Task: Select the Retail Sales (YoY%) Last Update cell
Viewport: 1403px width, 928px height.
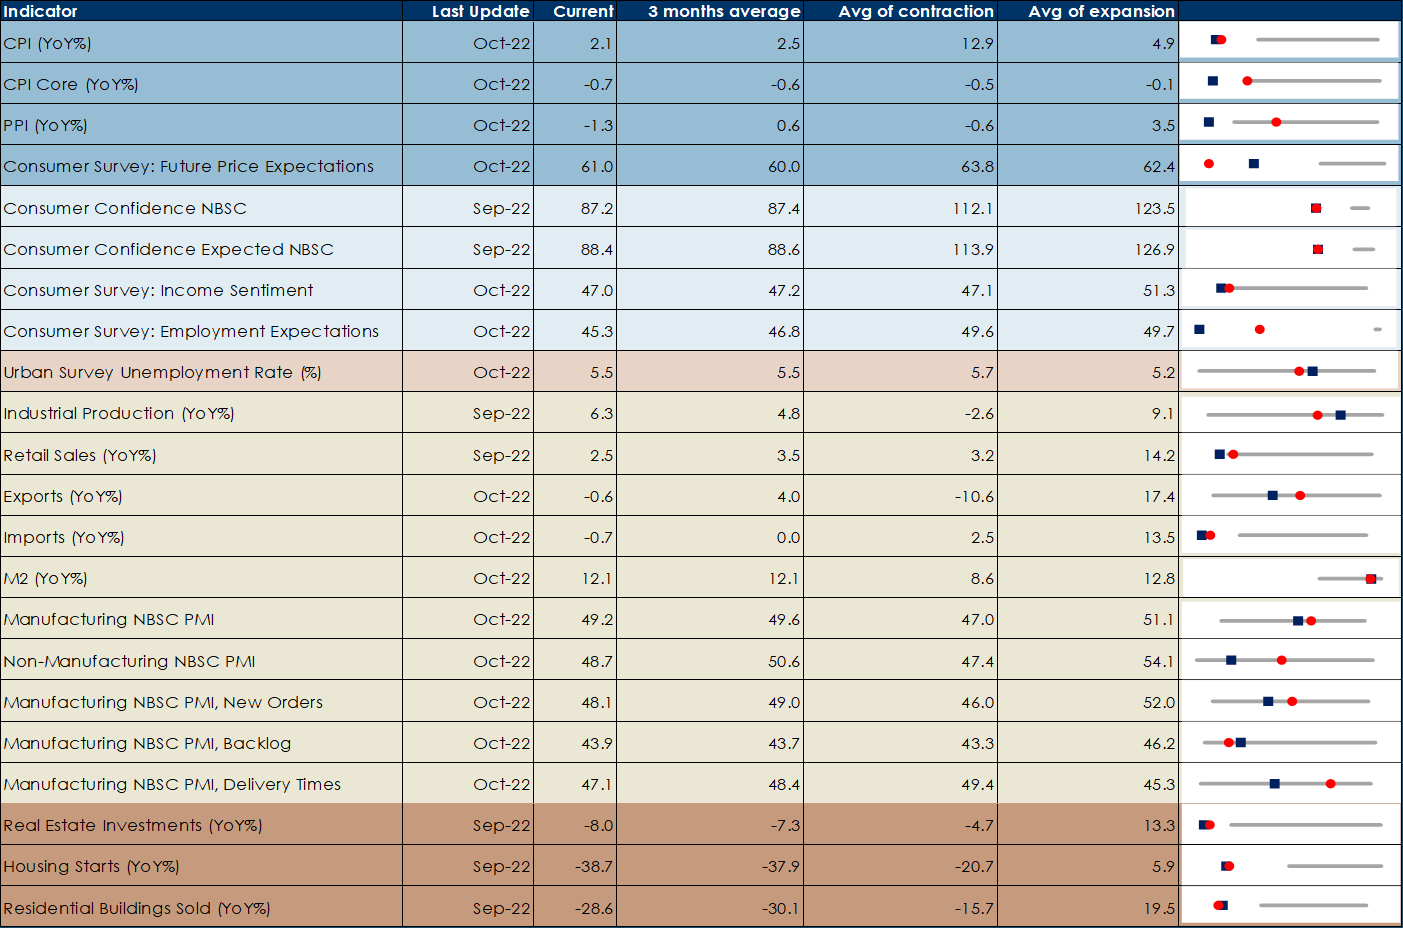Action: pos(501,455)
